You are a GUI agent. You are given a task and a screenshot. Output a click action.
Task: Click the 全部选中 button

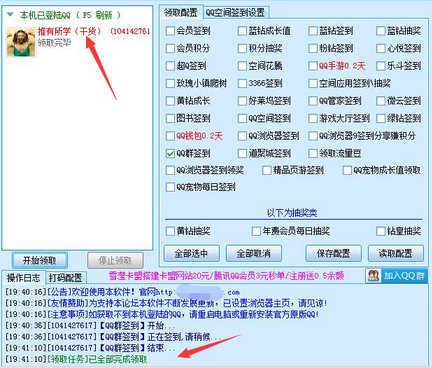point(191,254)
